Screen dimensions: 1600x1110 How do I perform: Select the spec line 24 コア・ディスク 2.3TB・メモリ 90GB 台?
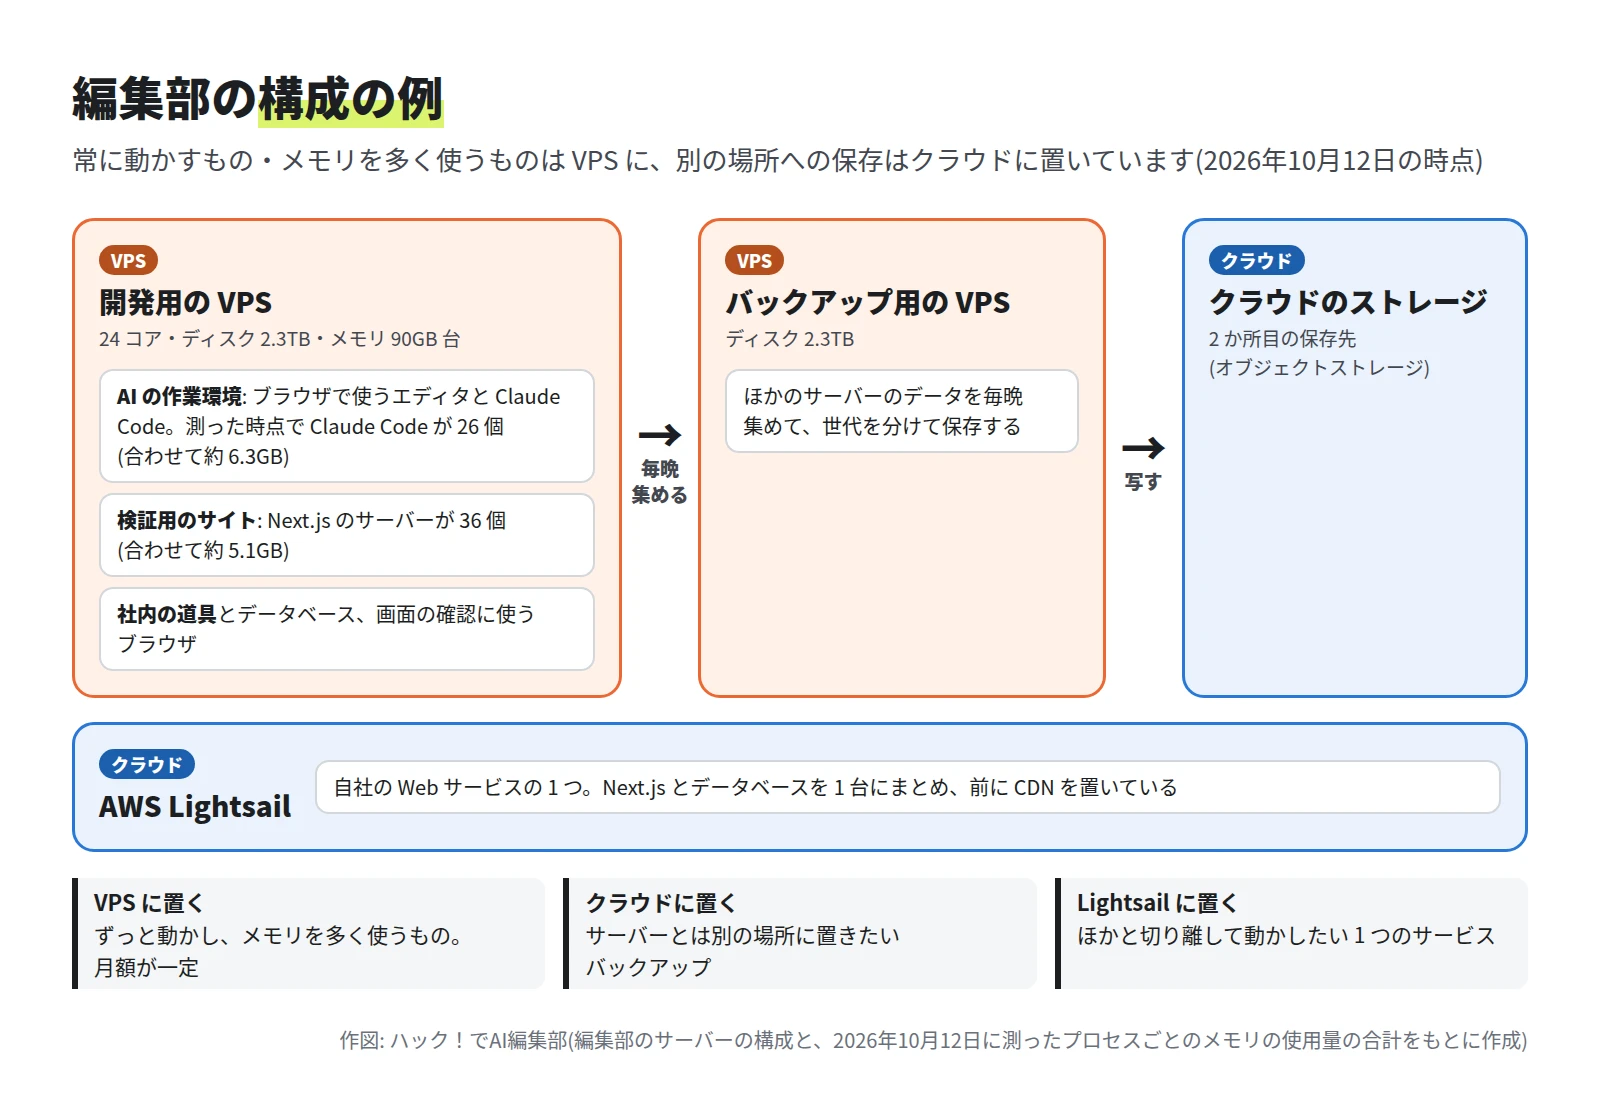pos(279,339)
